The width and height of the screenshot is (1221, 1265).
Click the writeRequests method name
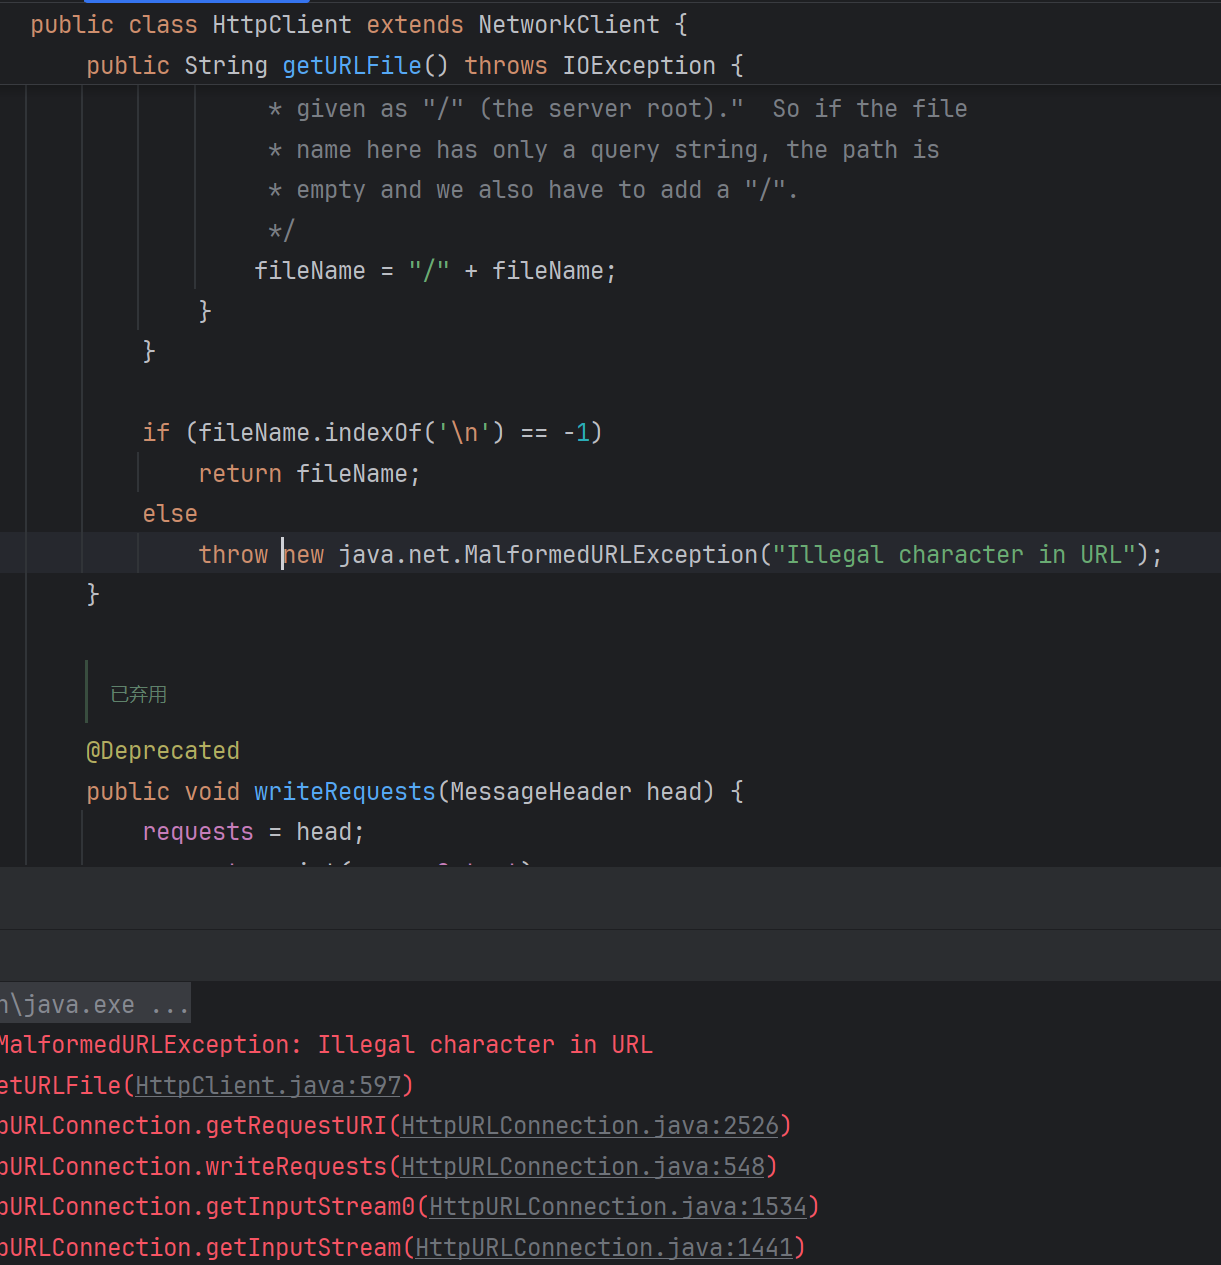click(x=344, y=792)
